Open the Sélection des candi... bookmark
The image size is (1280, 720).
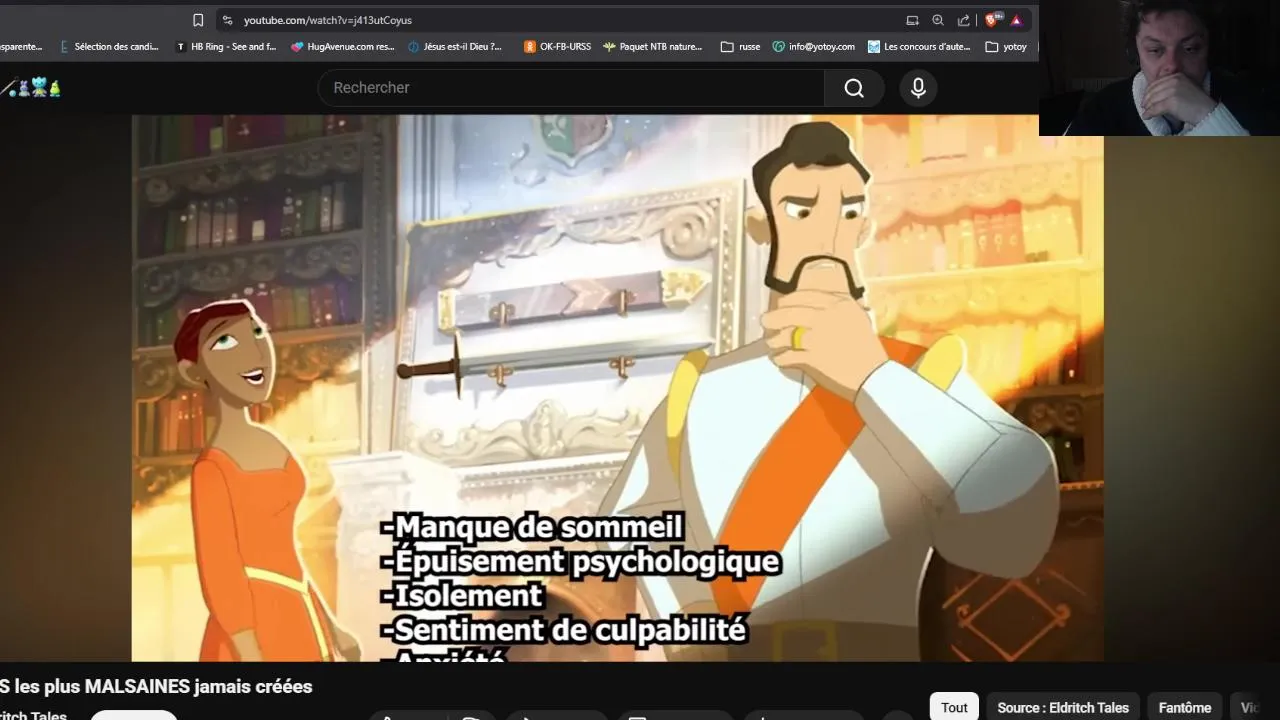click(x=109, y=46)
